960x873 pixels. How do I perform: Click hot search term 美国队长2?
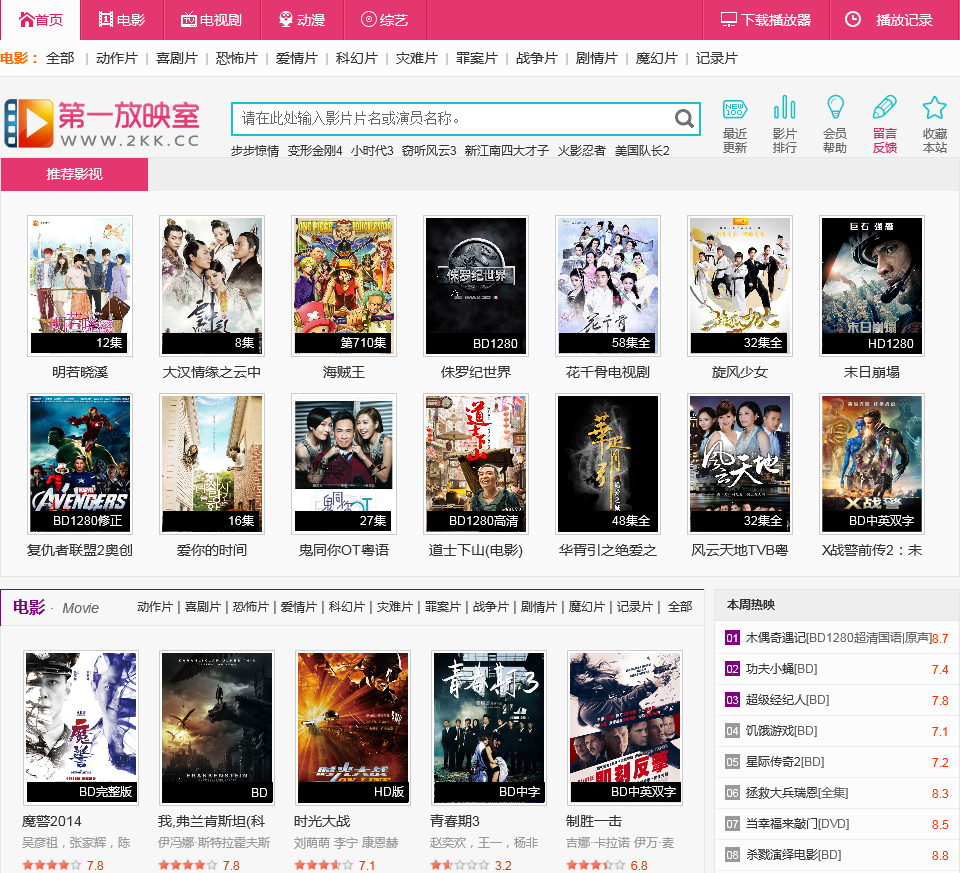pyautogui.click(x=642, y=151)
